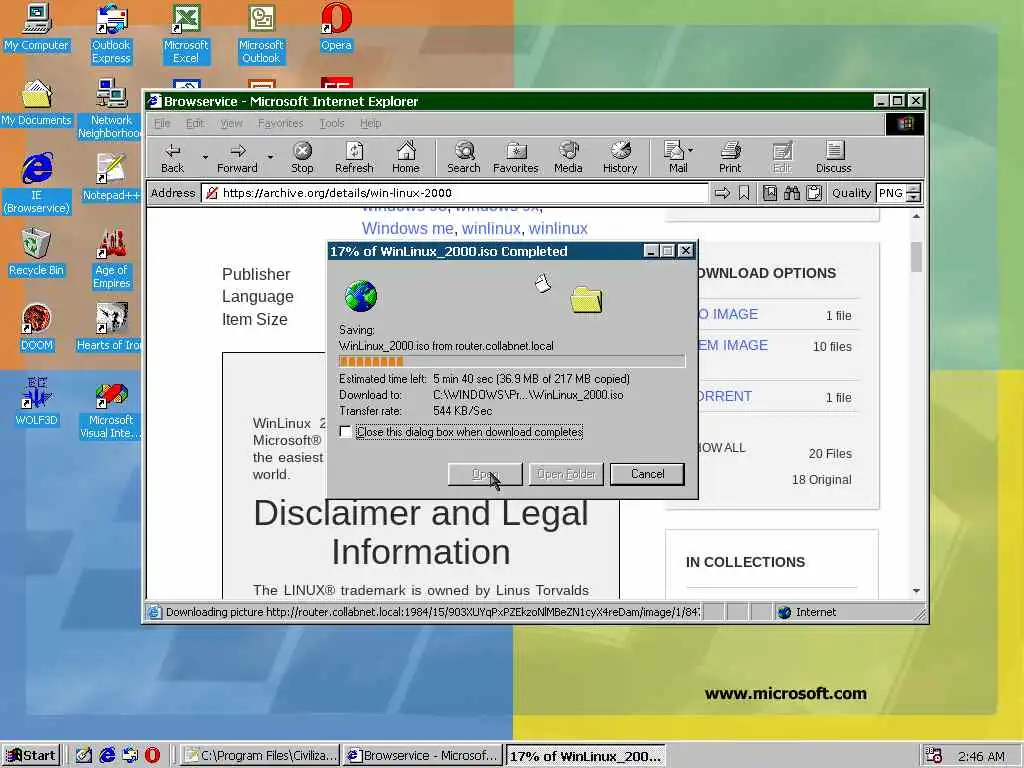Enable close dialog when download completes

click(345, 432)
